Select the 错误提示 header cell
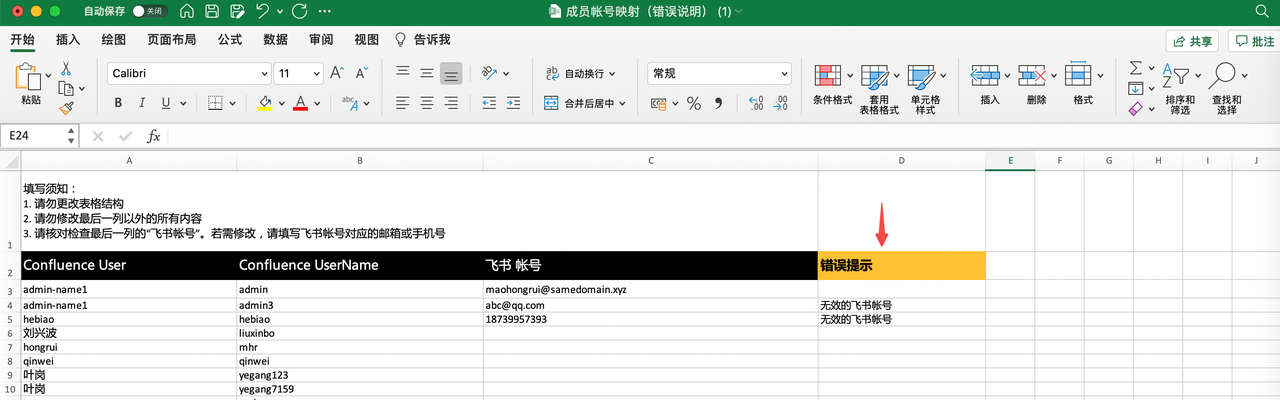1280x400 pixels. tap(901, 266)
